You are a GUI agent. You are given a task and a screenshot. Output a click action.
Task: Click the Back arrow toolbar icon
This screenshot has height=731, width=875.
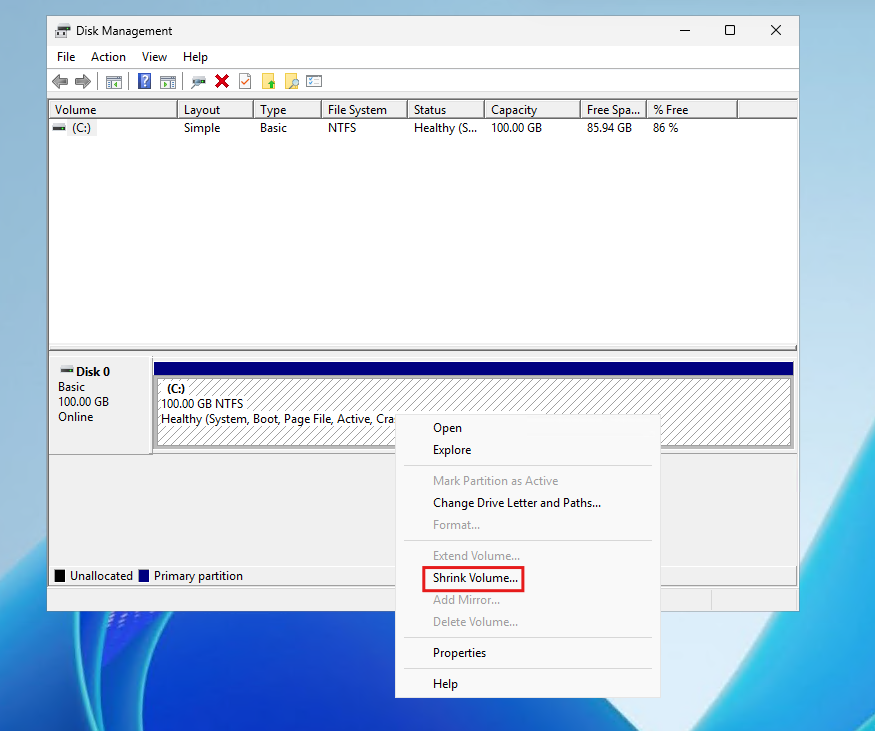pyautogui.click(x=60, y=81)
